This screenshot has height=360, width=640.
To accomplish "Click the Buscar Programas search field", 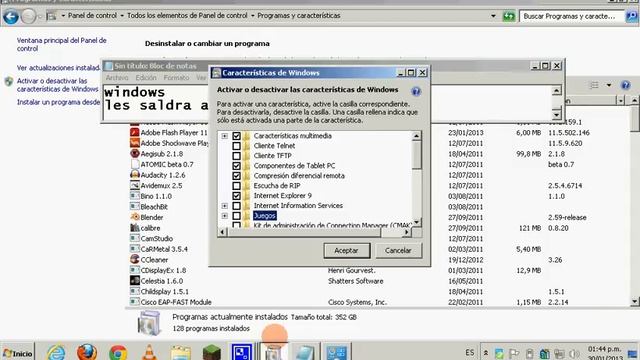I will (x=571, y=16).
